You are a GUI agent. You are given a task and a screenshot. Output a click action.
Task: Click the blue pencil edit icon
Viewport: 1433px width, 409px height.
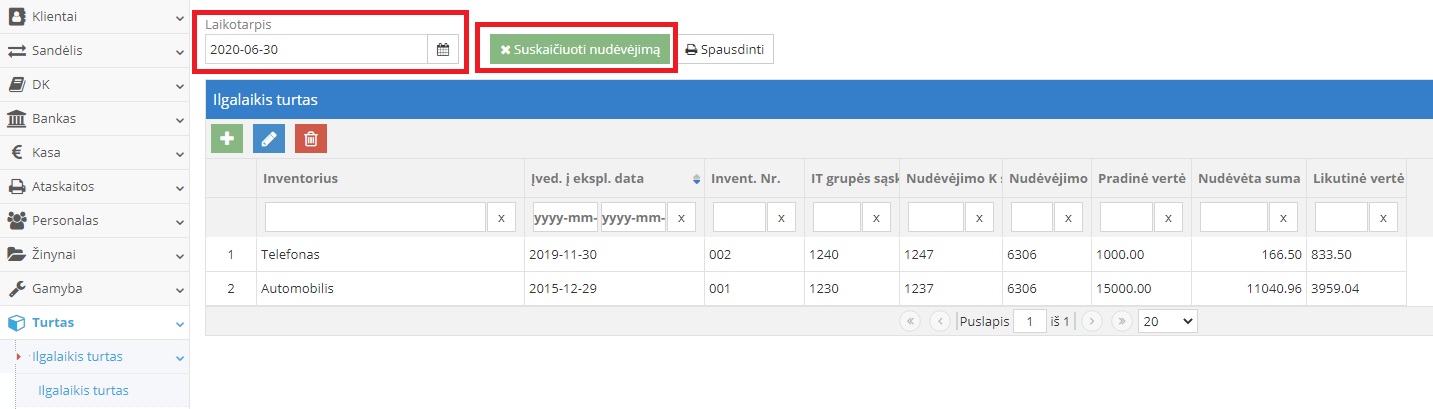269,139
